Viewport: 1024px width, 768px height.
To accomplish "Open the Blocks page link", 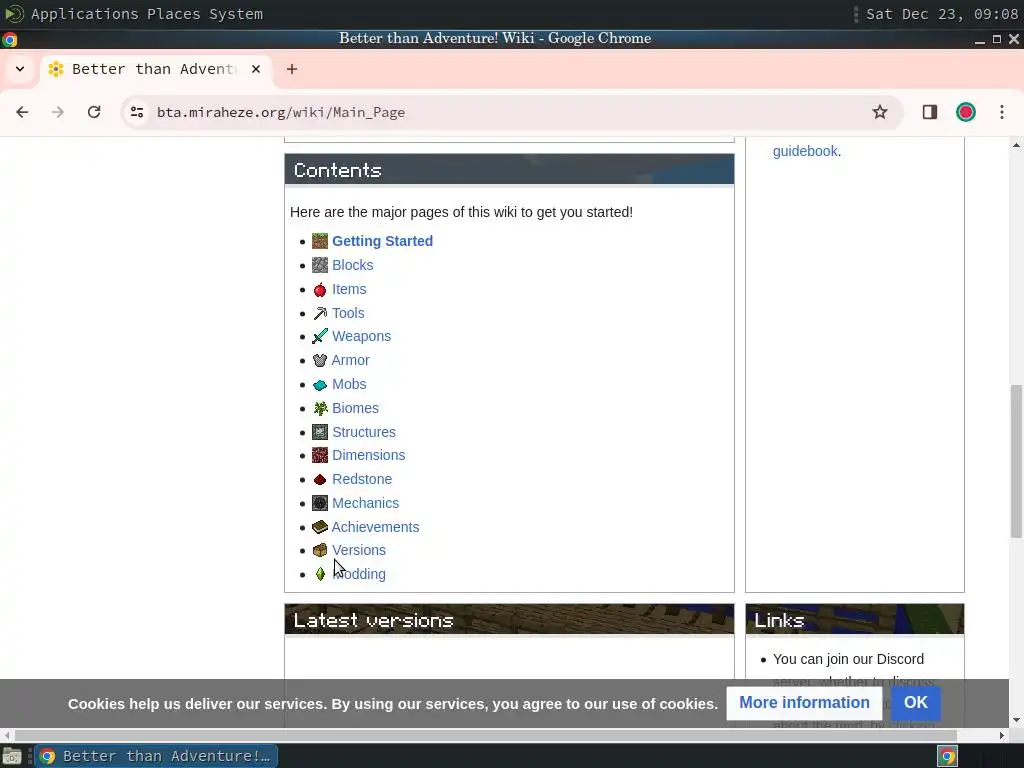I will (353, 265).
